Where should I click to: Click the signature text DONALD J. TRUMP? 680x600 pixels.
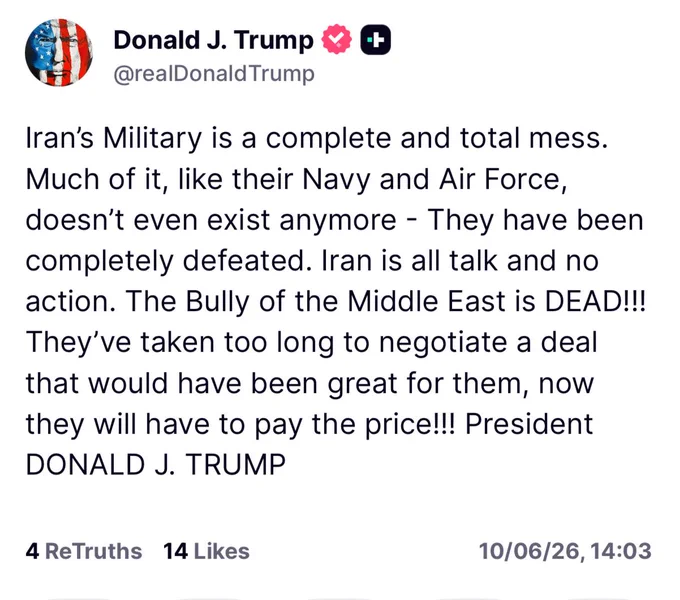(156, 464)
